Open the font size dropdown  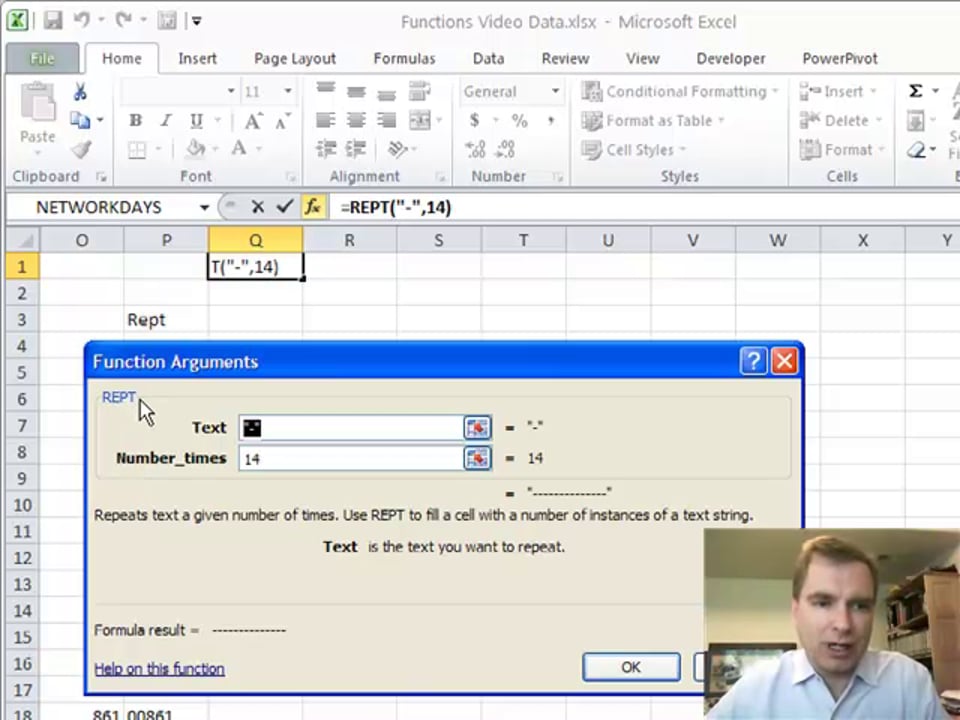click(x=287, y=91)
